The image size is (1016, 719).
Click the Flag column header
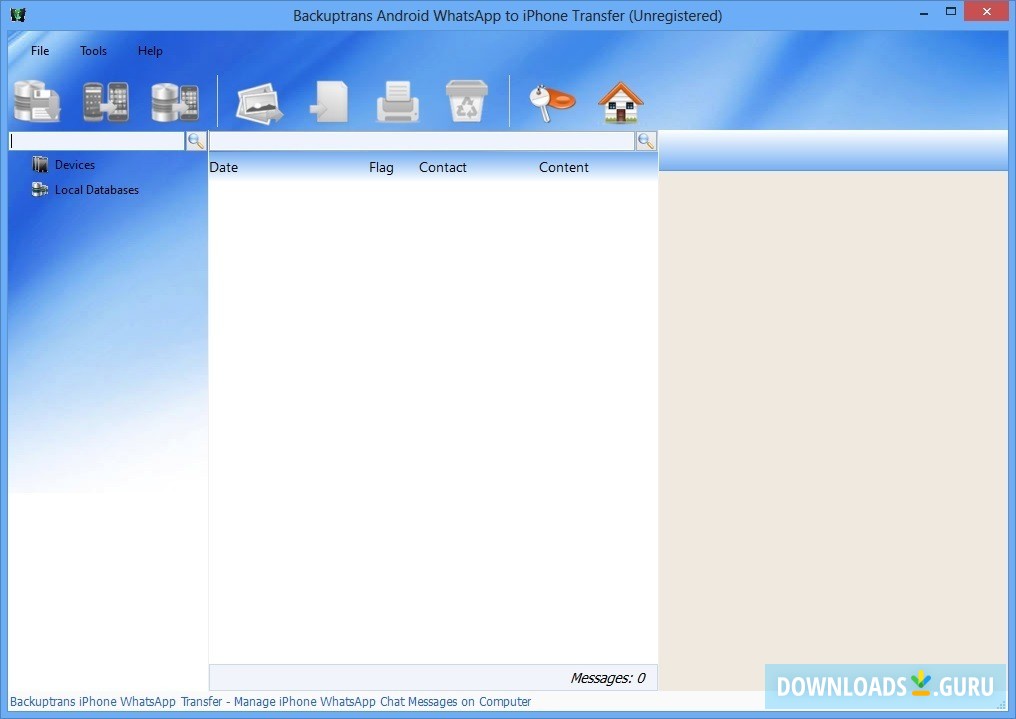click(x=381, y=167)
